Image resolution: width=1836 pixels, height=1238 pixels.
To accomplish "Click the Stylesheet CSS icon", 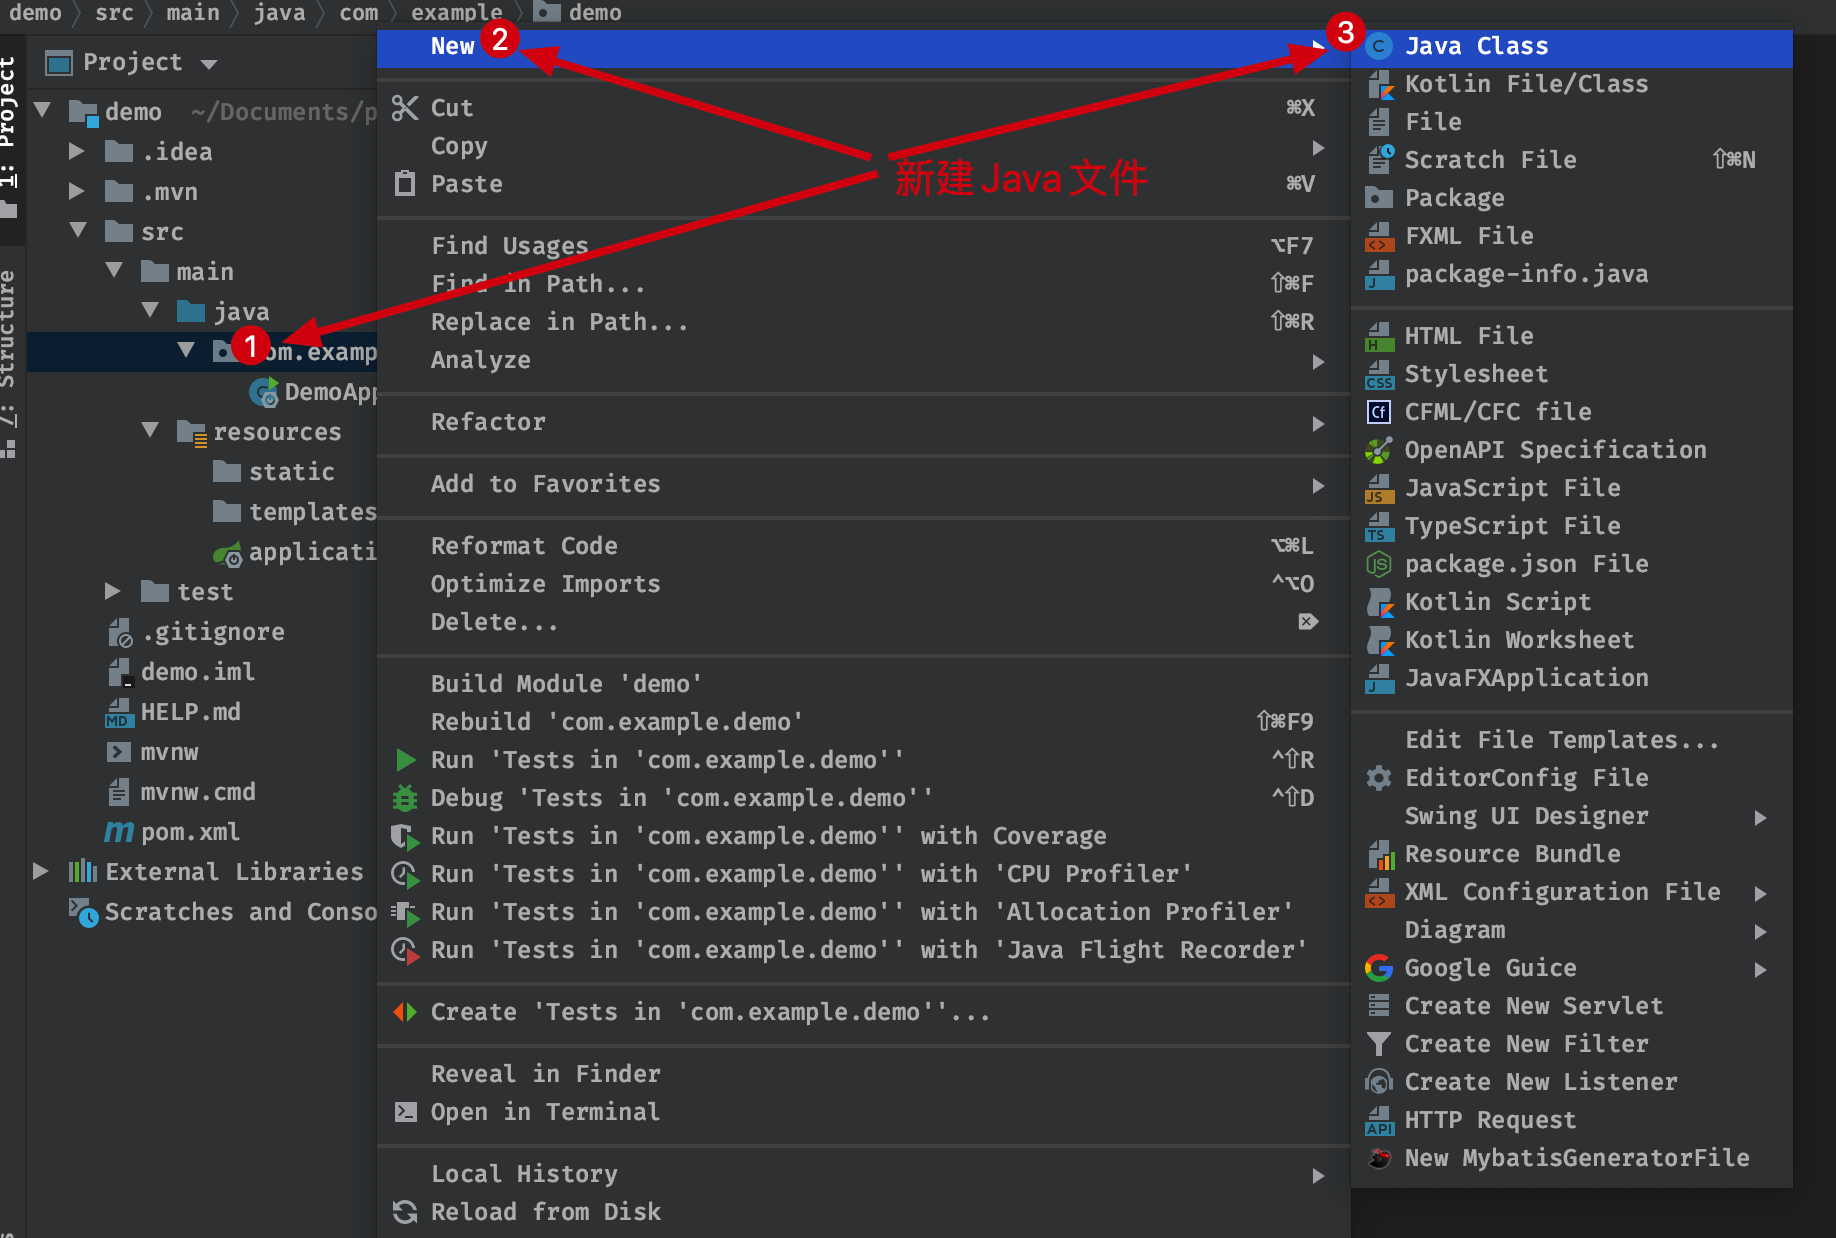I will click(1380, 374).
